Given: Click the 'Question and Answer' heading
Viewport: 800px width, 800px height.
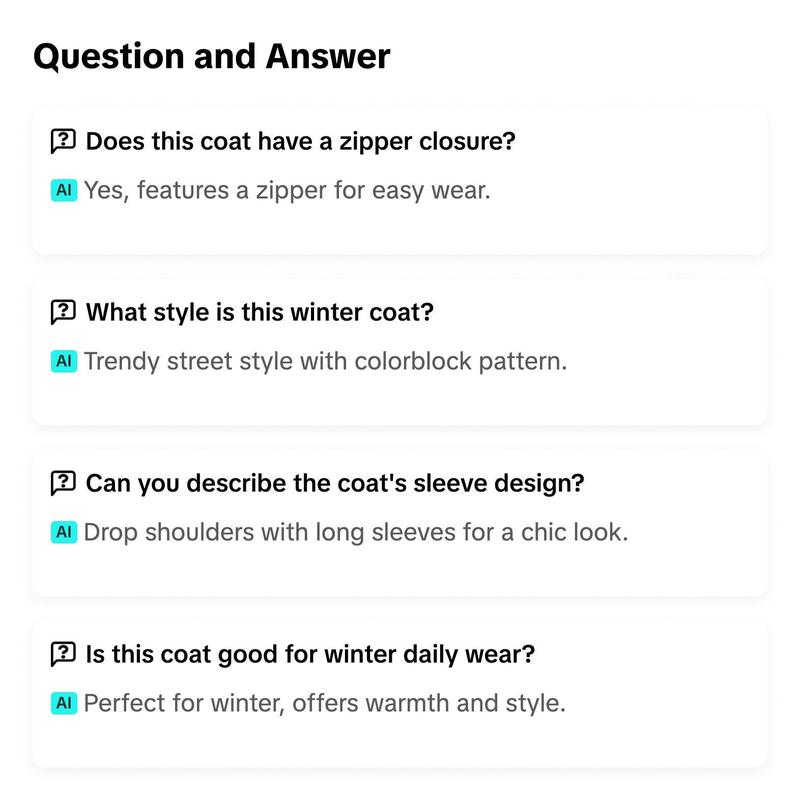Looking at the screenshot, I should click(212, 56).
